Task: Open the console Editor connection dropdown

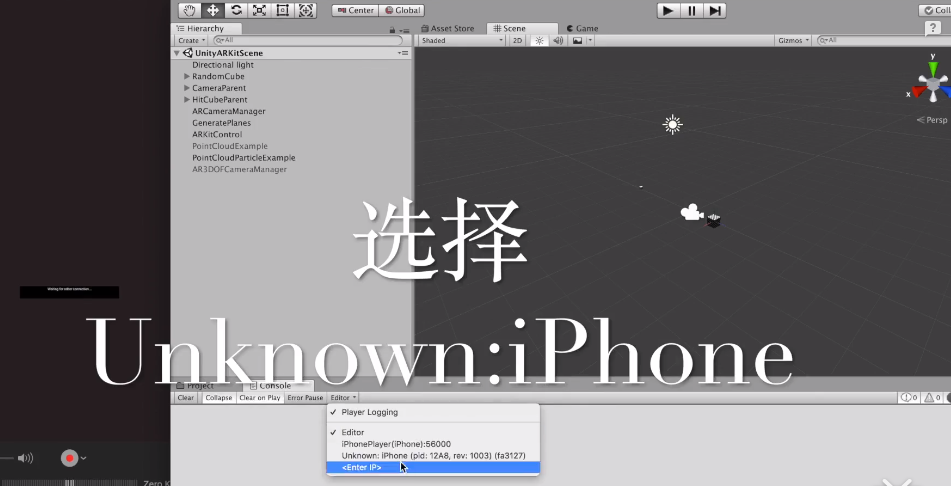Action: [x=343, y=398]
